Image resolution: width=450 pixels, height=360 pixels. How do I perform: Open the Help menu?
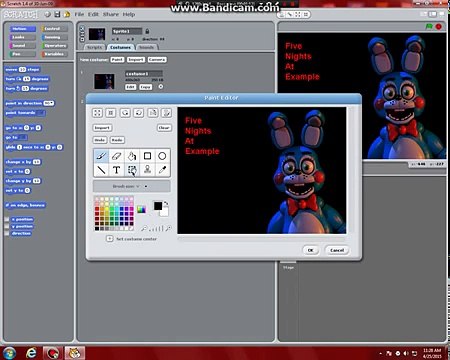point(129,14)
